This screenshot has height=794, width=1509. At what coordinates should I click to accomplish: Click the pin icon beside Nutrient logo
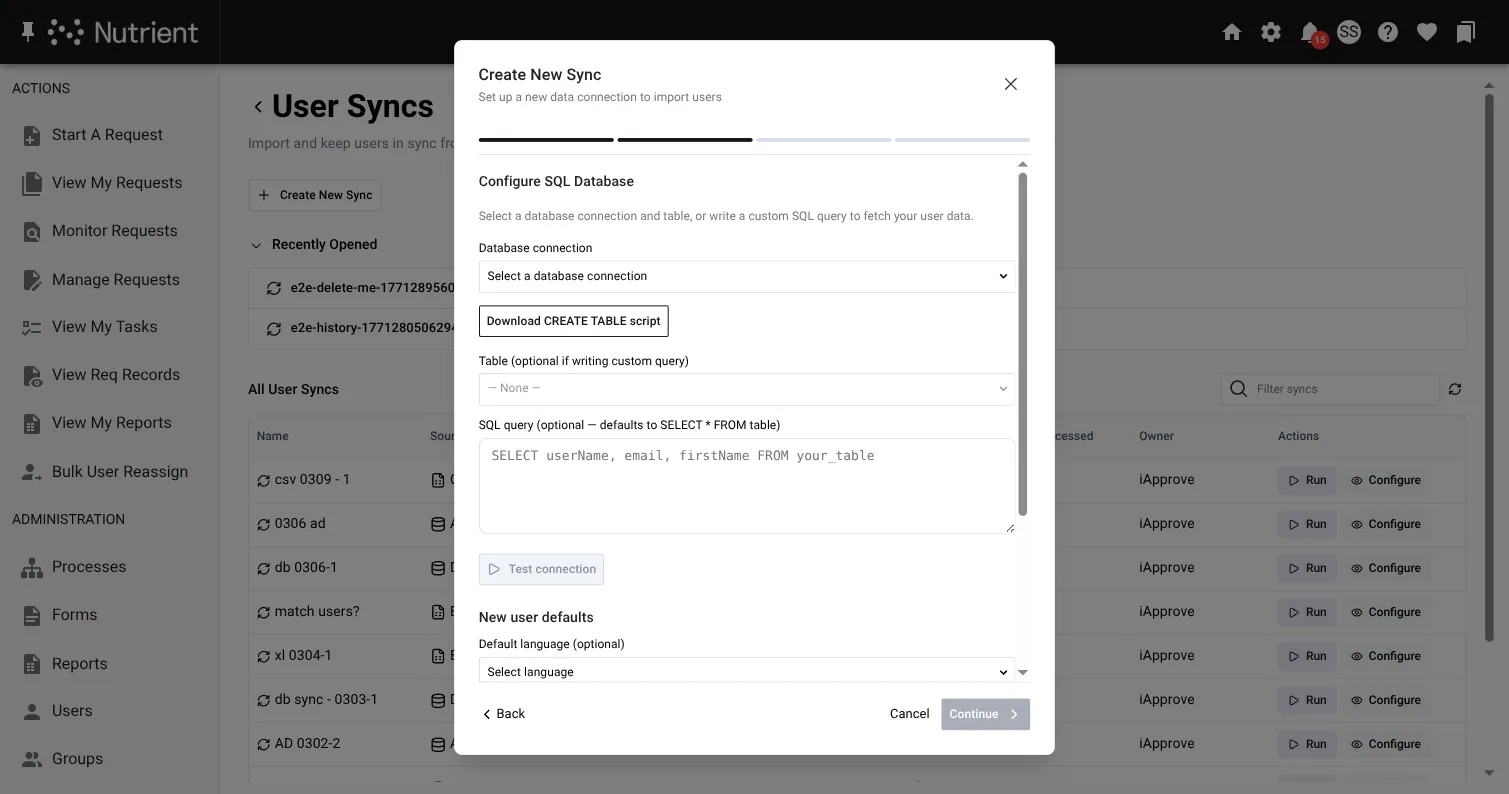28,32
